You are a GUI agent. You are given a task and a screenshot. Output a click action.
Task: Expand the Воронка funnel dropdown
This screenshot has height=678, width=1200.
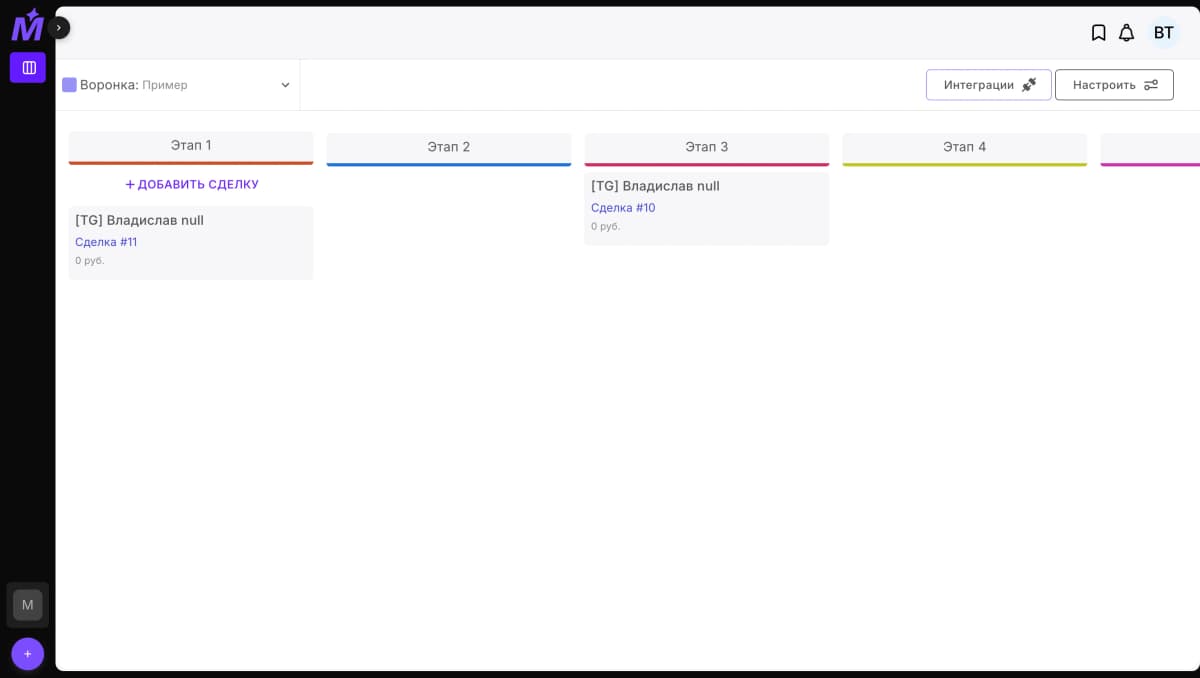point(285,85)
